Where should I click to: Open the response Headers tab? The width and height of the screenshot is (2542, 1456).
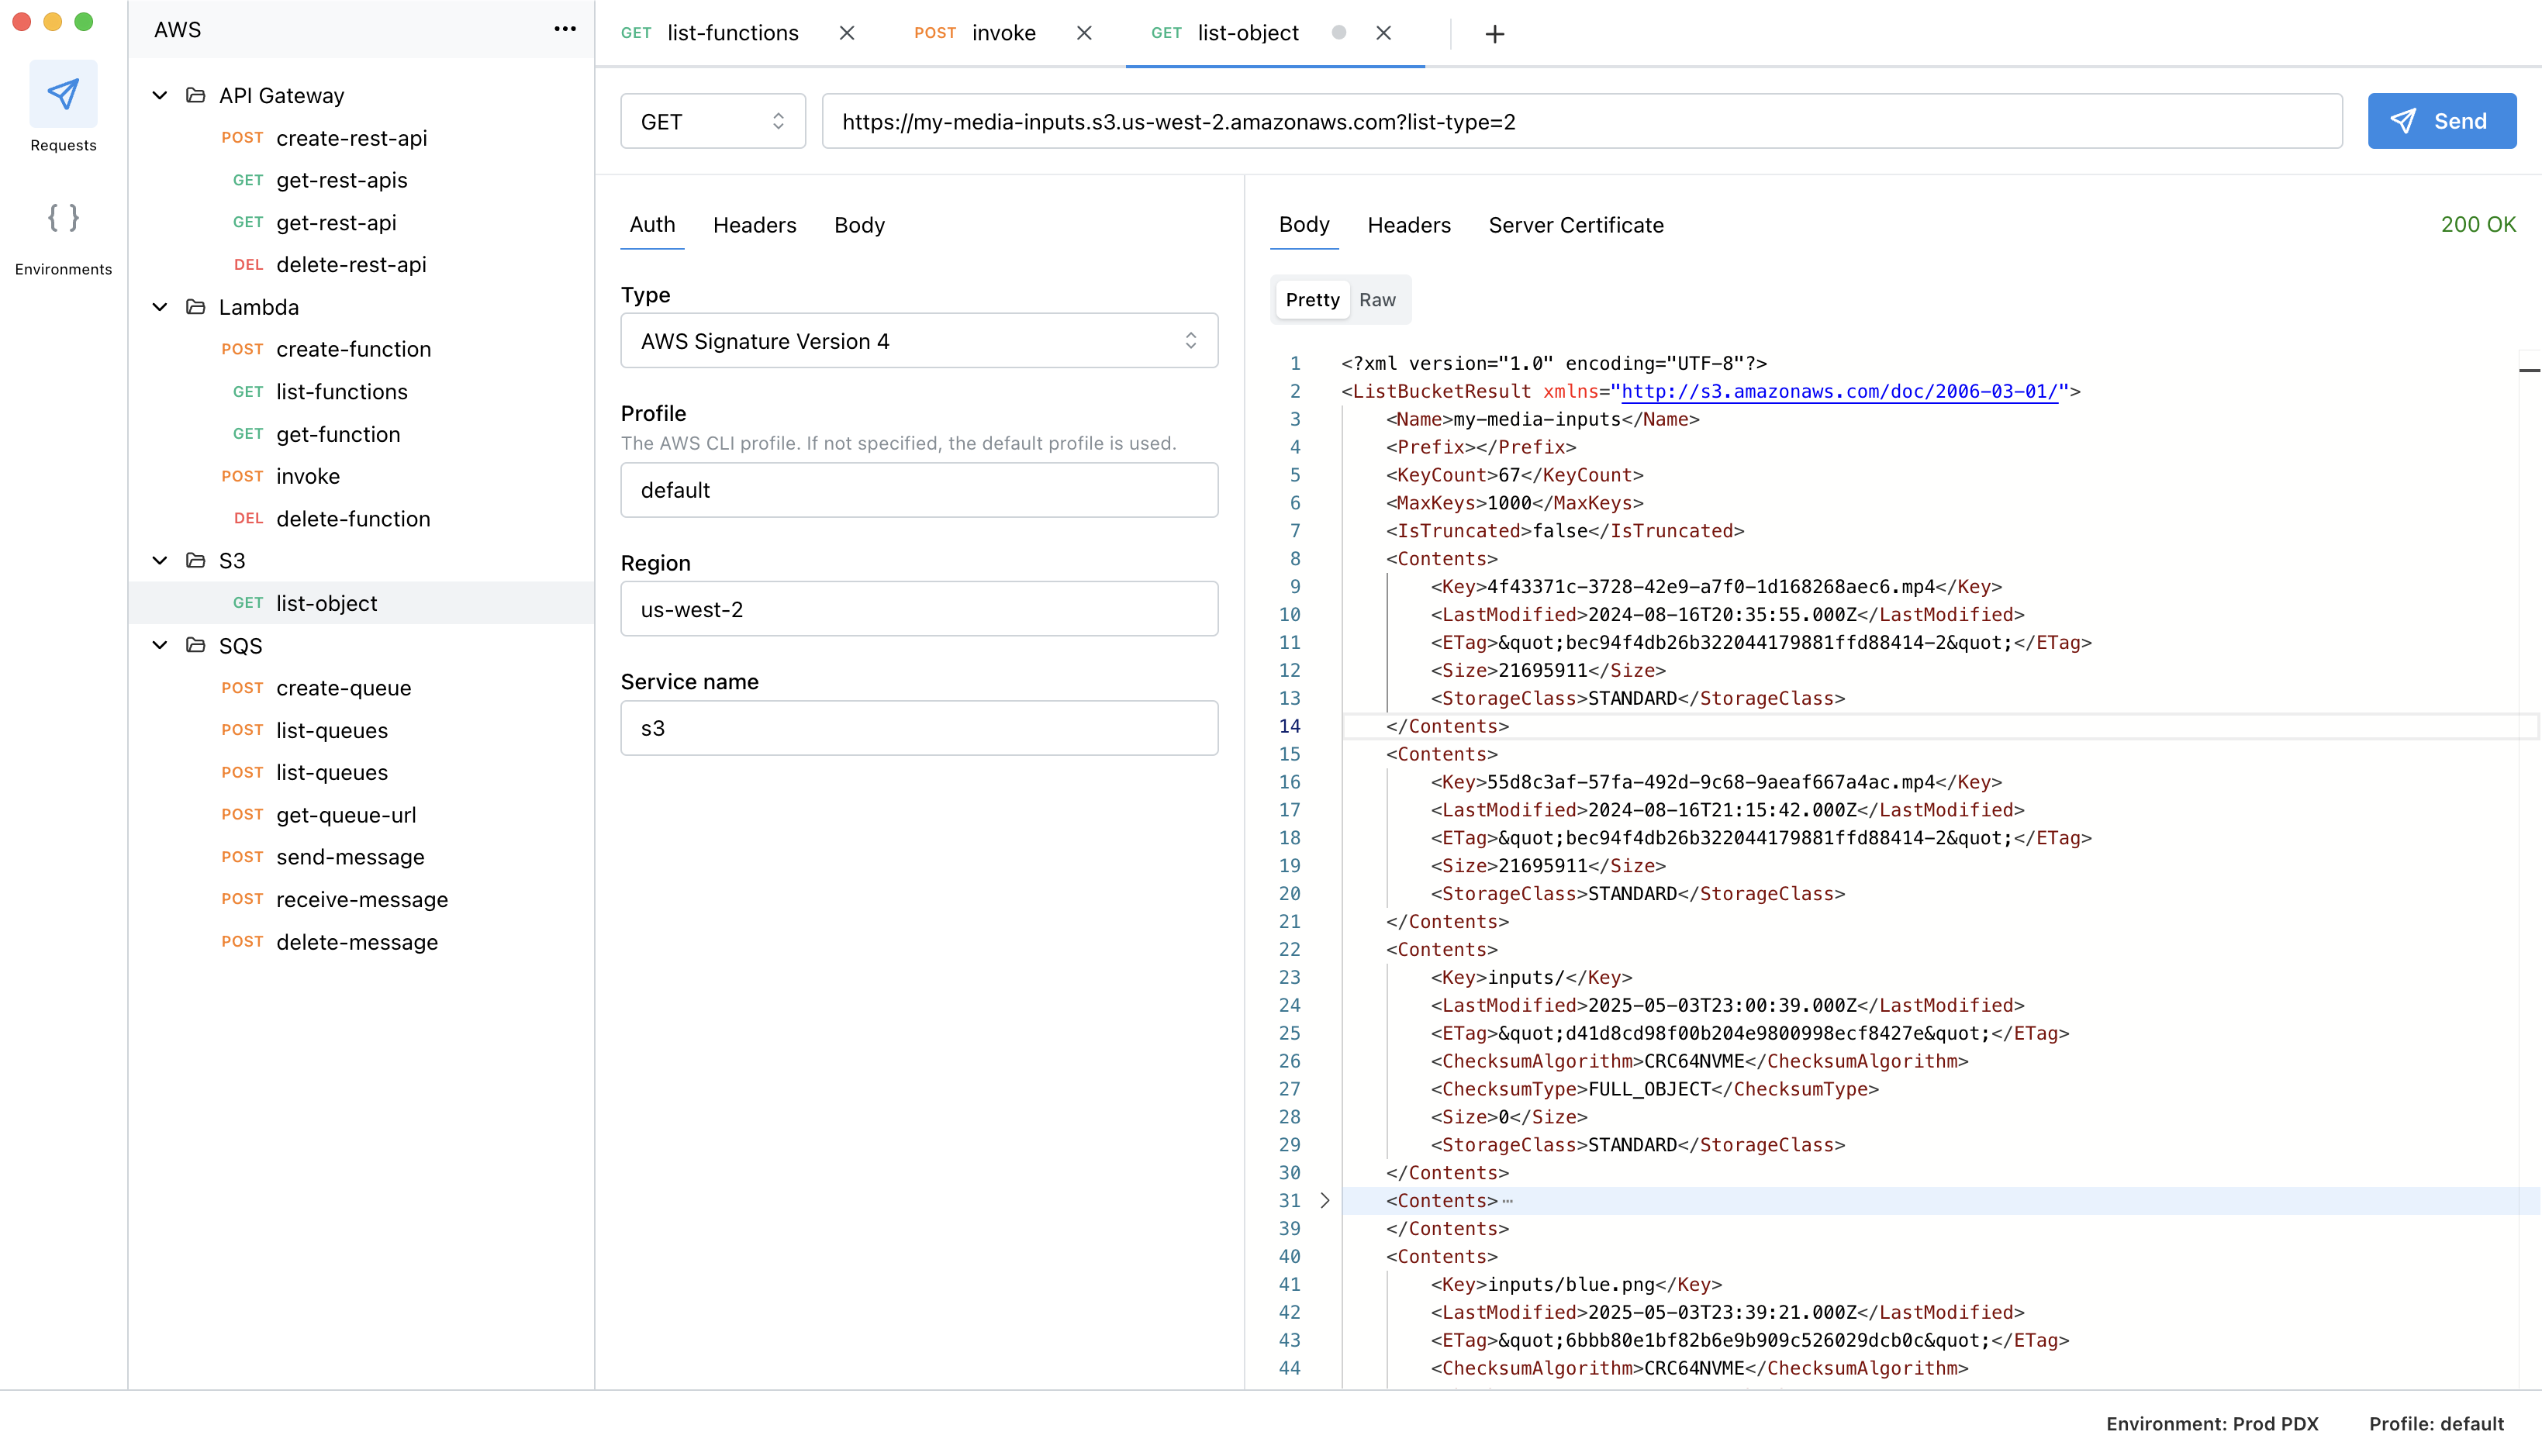[1408, 225]
